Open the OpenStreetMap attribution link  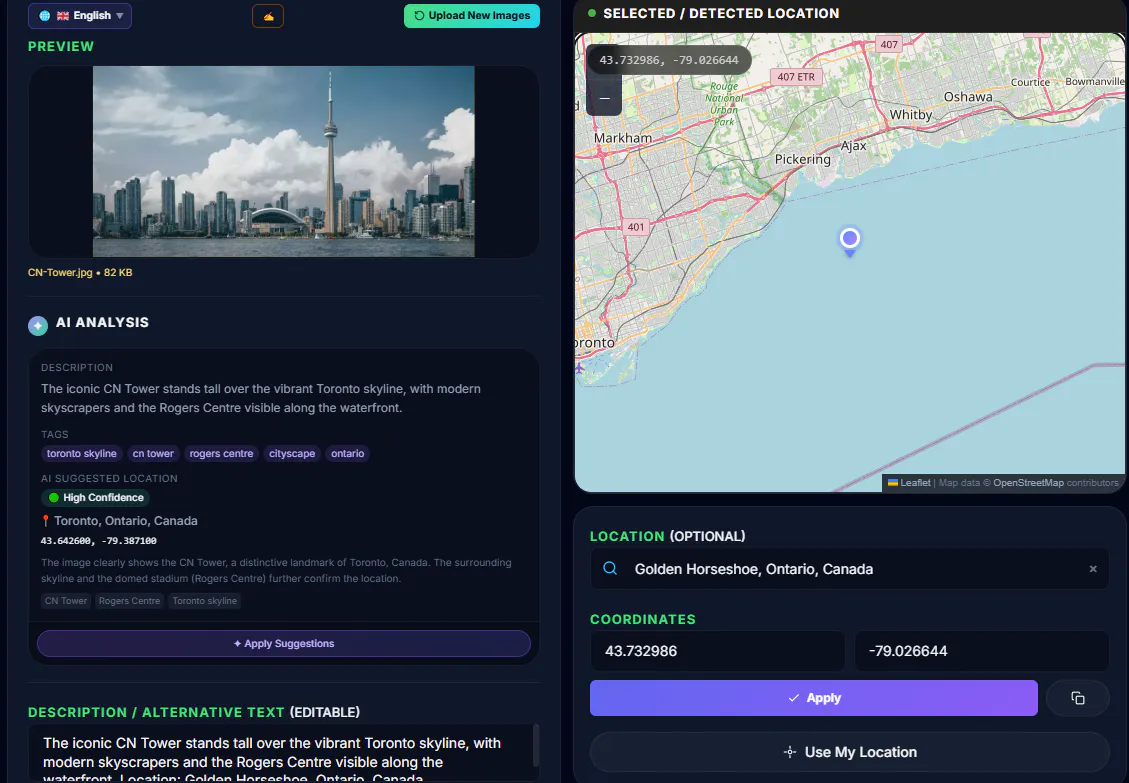[1028, 483]
